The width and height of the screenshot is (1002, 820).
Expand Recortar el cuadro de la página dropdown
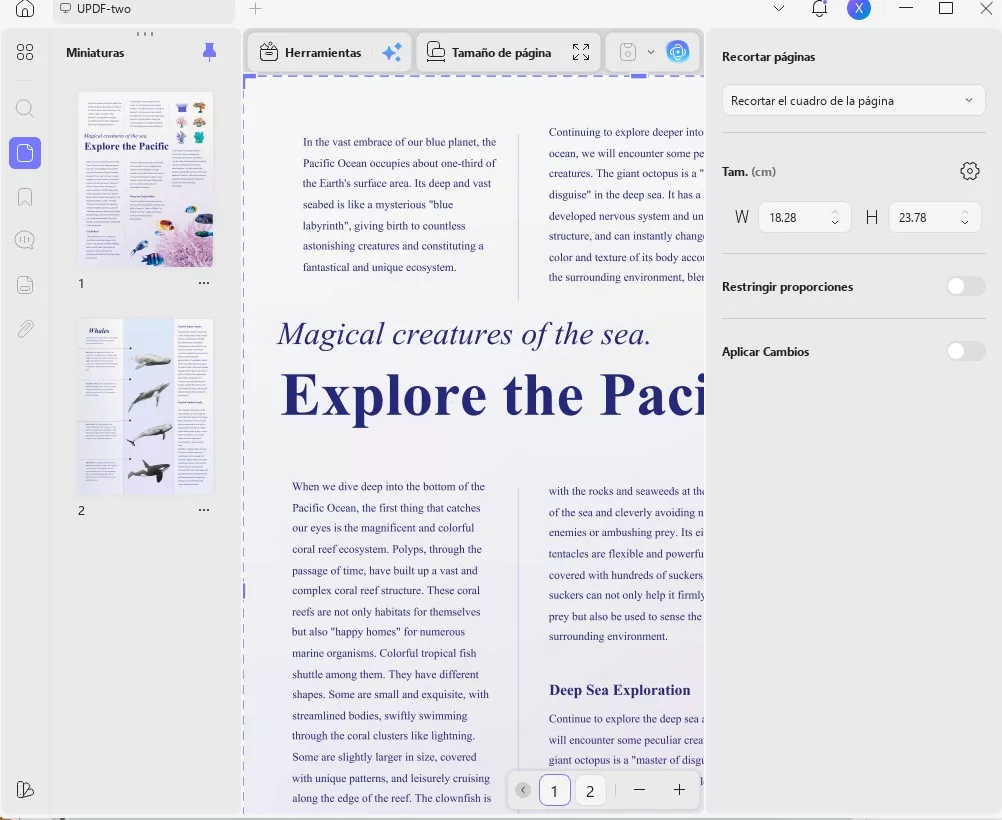pyautogui.click(x=853, y=100)
